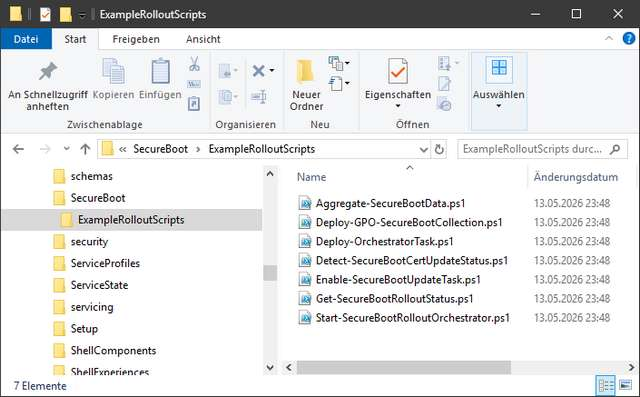Screen dimensions: 640x397
Task: Click the navigation pane scroll up arrow
Action: [x=270, y=173]
